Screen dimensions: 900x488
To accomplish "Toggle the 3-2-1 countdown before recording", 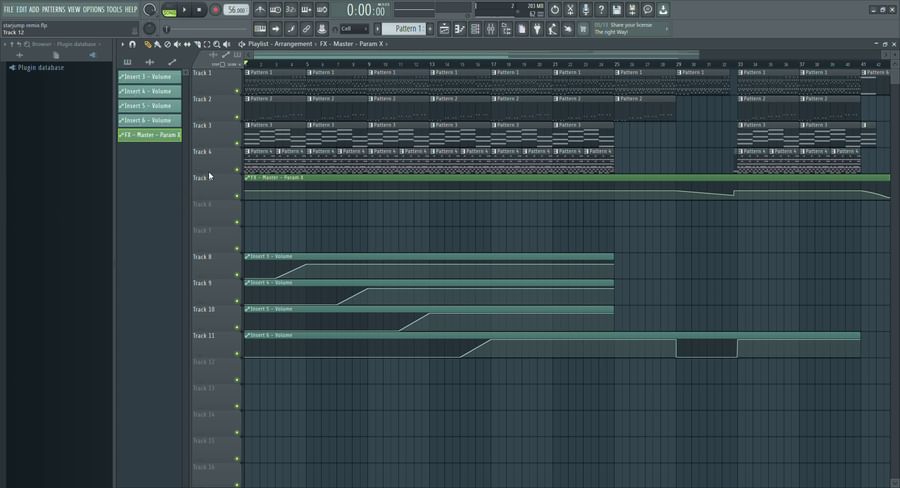I will [291, 10].
